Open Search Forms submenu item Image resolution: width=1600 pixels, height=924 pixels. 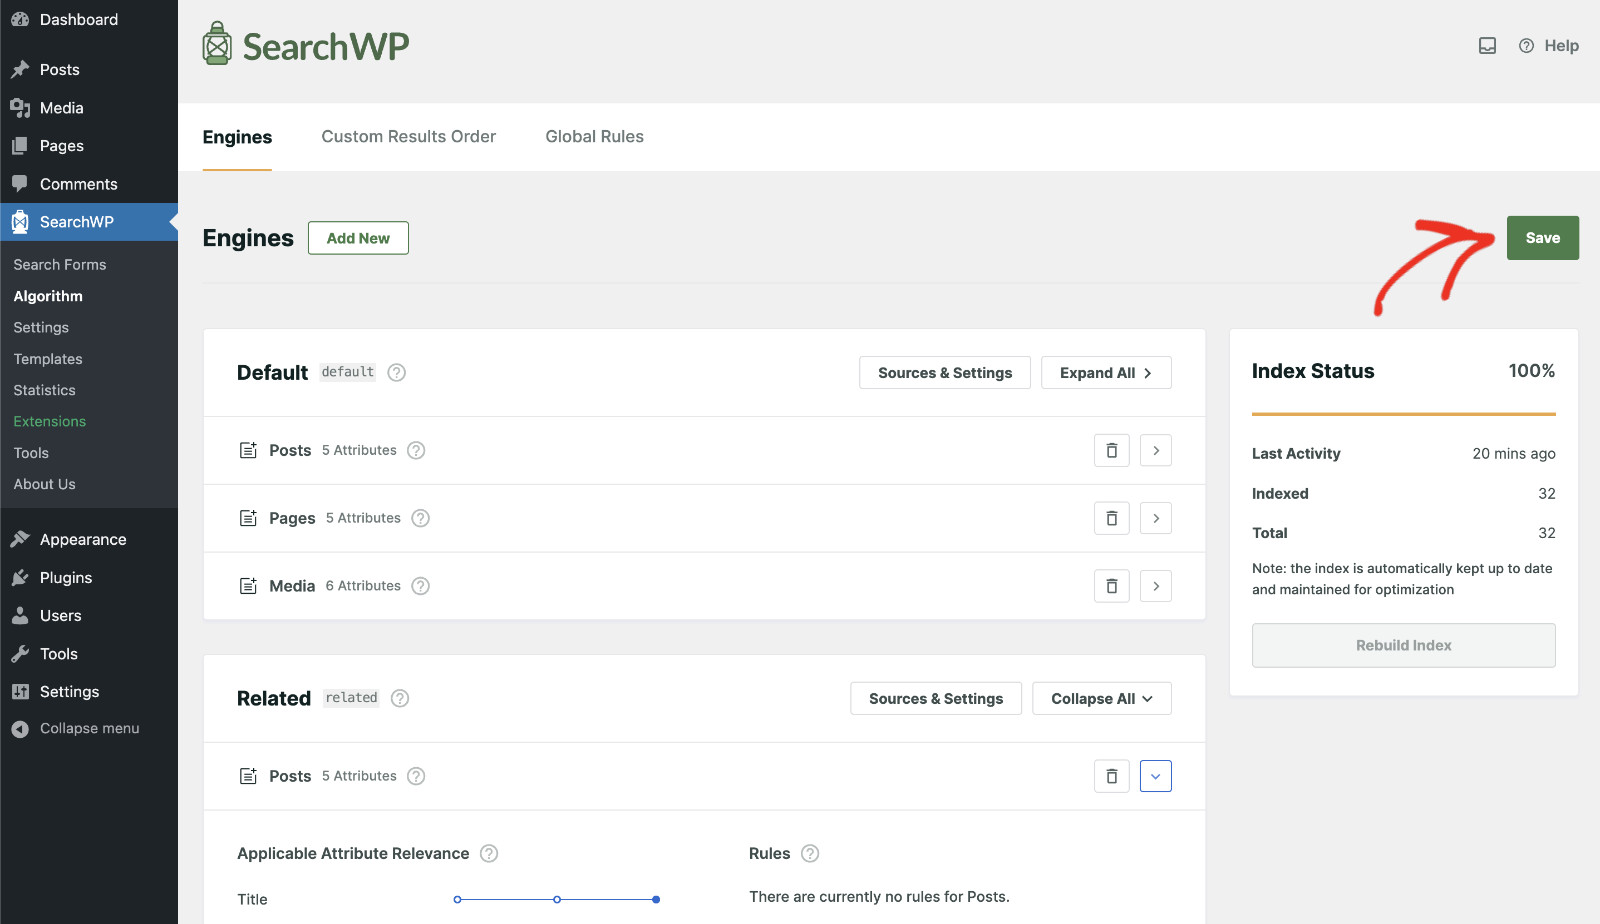(60, 265)
